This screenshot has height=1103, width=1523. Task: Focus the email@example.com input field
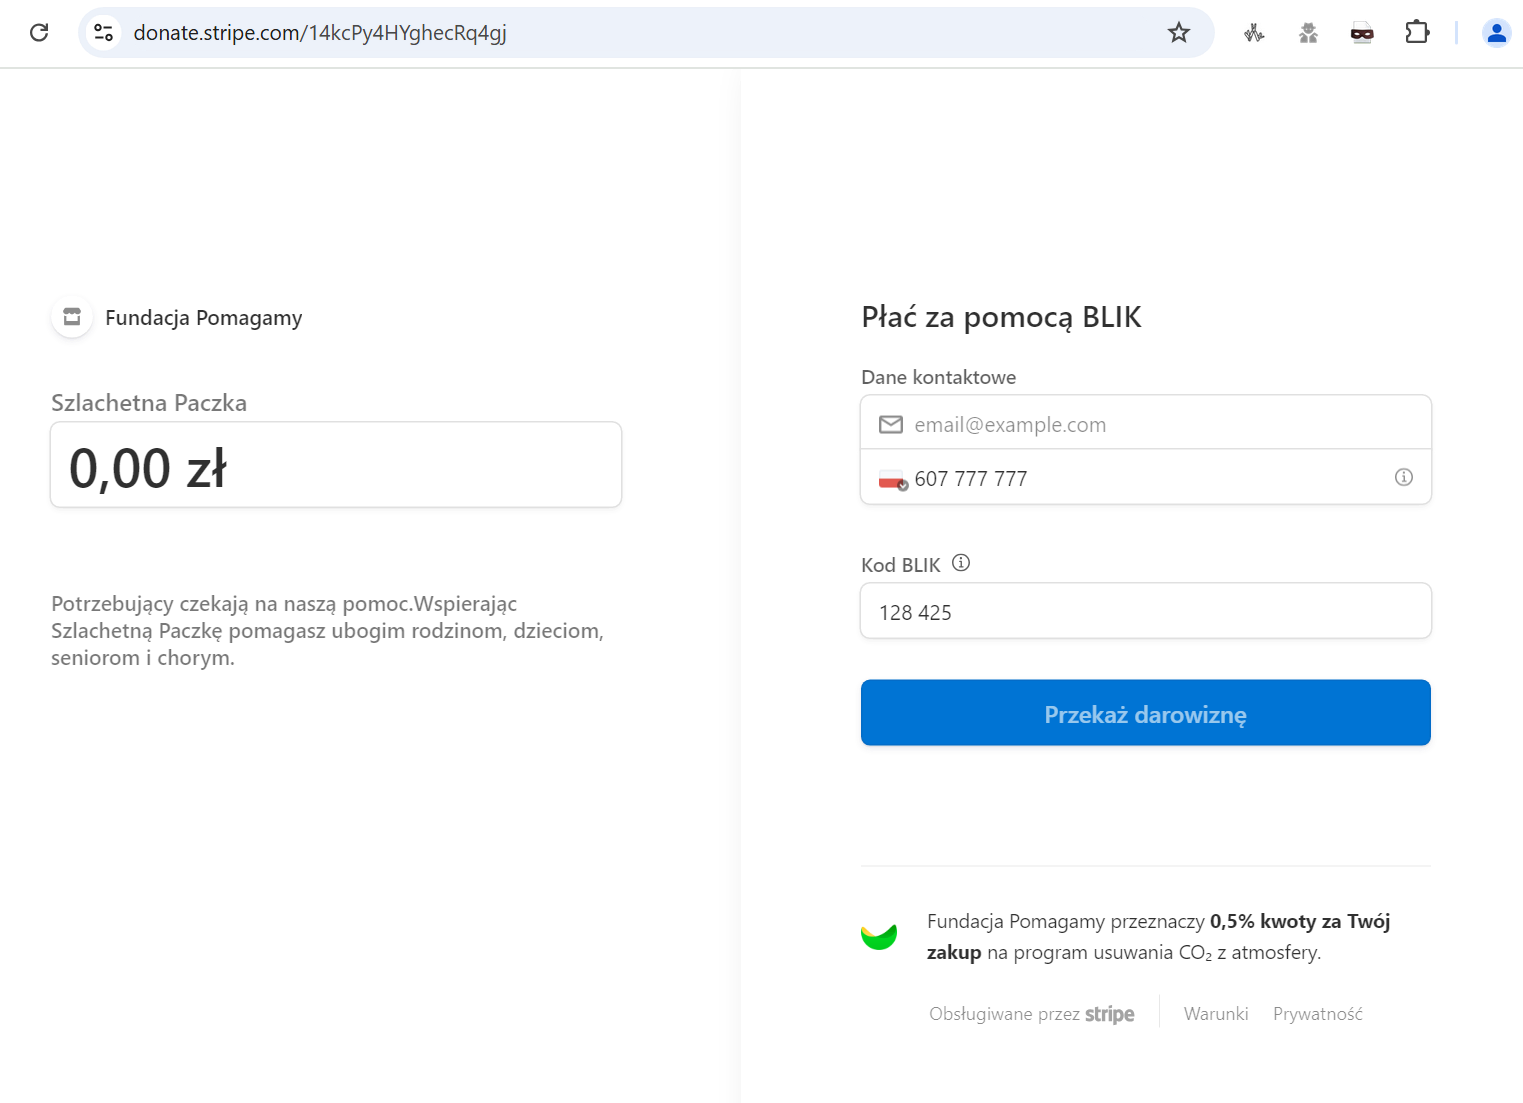click(x=1100, y=424)
